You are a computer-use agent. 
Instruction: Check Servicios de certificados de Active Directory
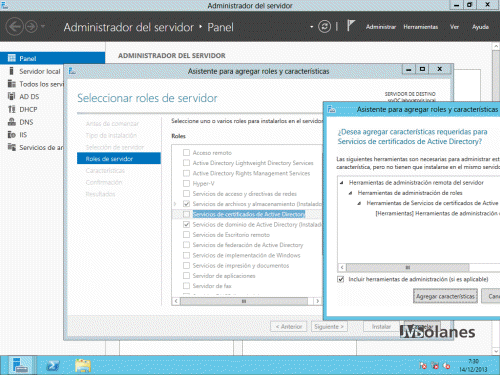(x=186, y=214)
